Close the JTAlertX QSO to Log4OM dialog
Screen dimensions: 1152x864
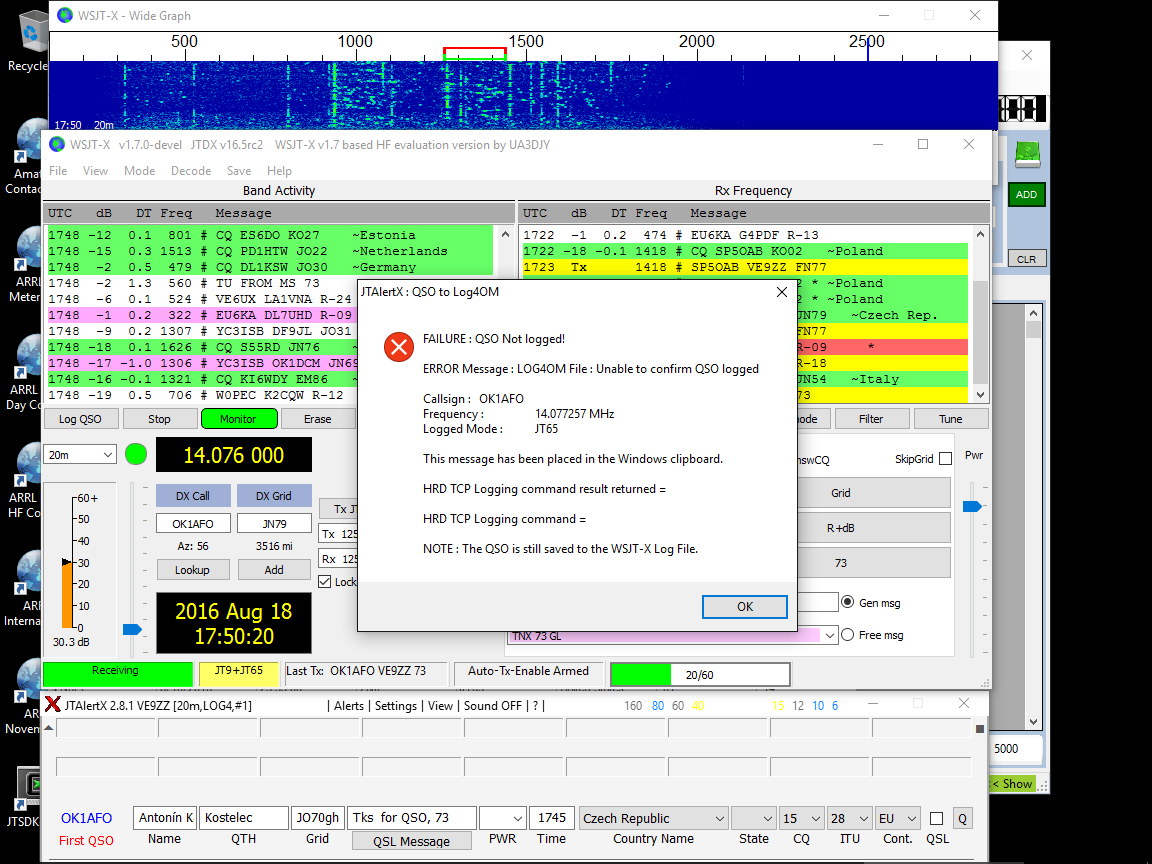(781, 292)
